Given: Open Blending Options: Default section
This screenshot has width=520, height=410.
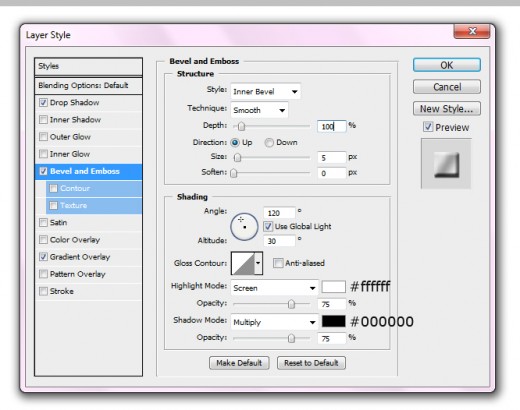Looking at the screenshot, I should [88, 85].
